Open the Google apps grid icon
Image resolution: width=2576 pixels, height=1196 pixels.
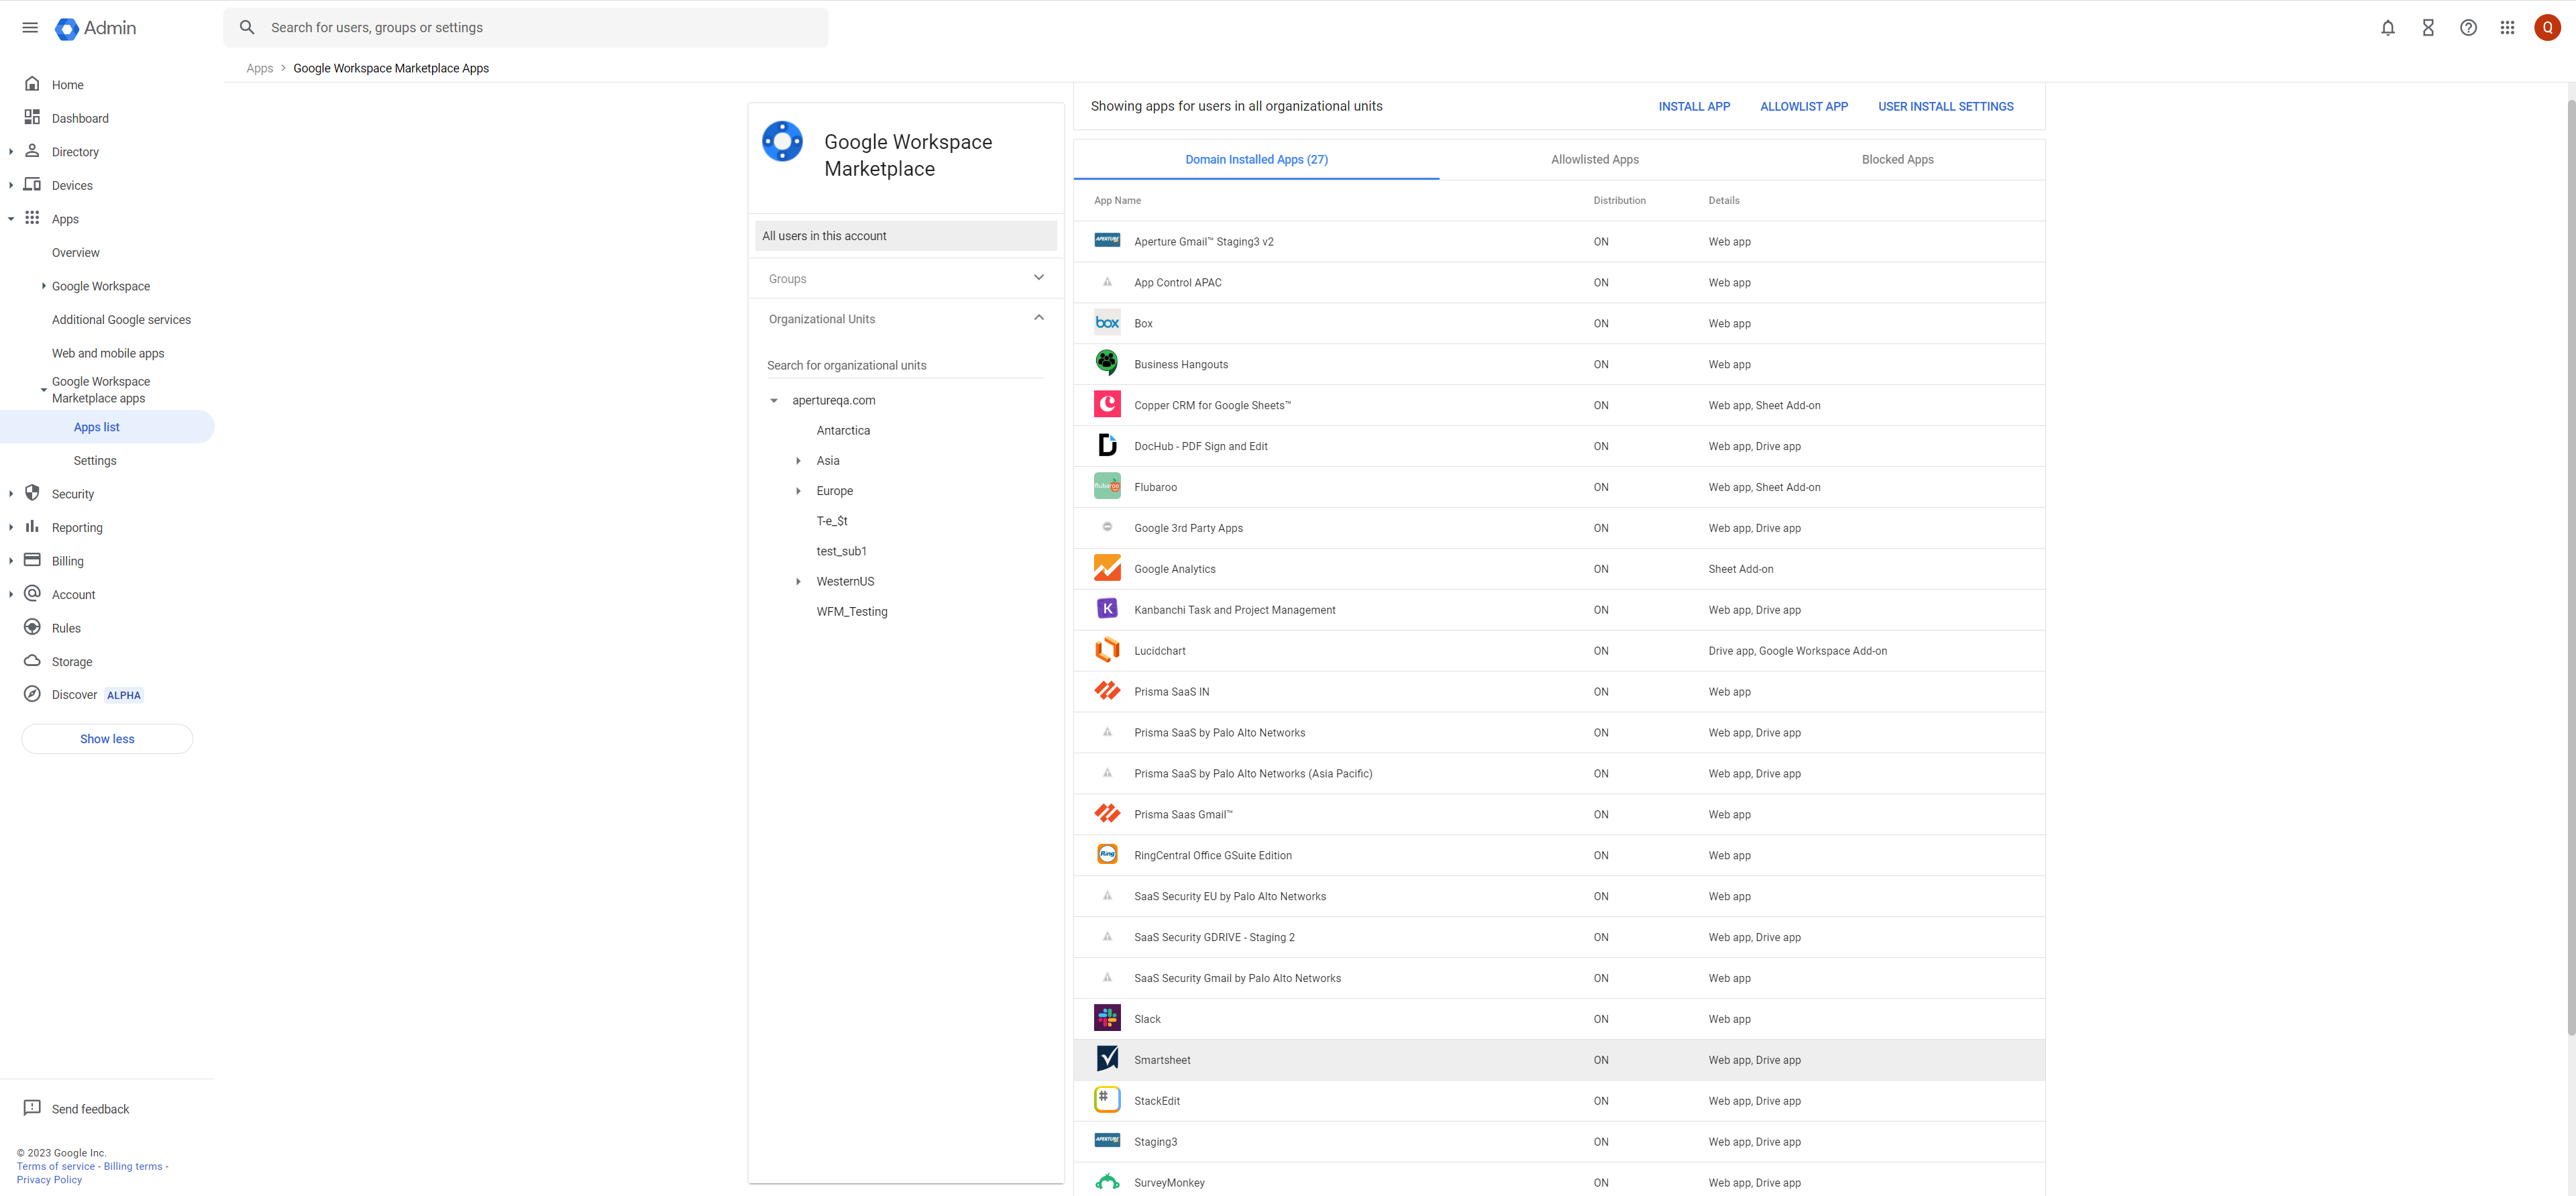(2507, 28)
